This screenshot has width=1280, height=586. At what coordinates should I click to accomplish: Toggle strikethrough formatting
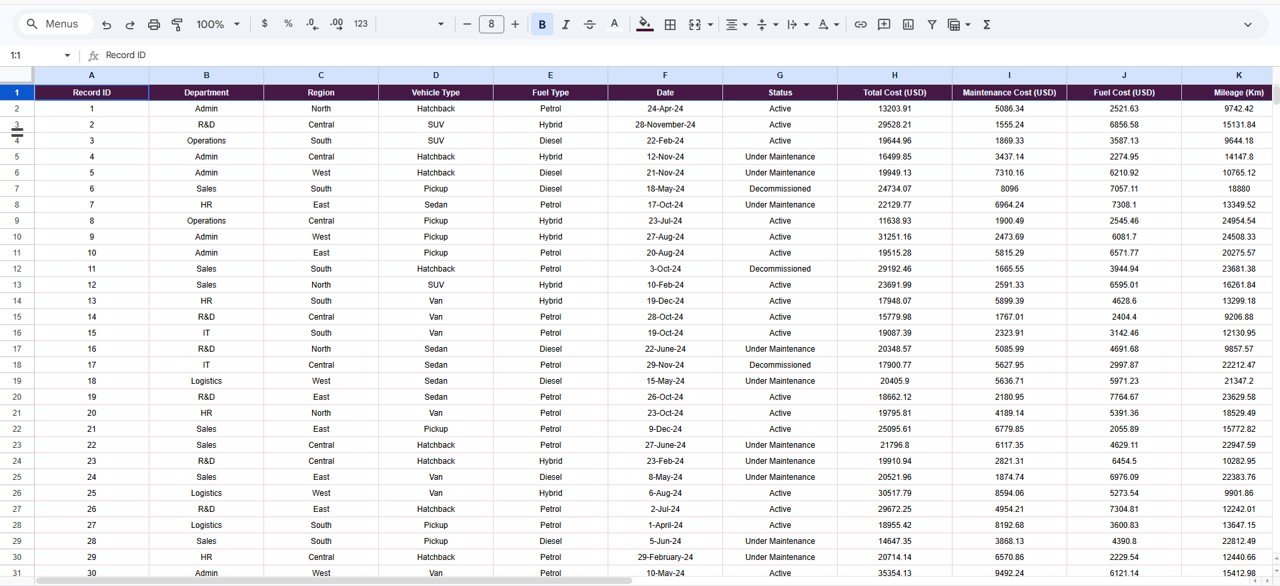pyautogui.click(x=589, y=24)
